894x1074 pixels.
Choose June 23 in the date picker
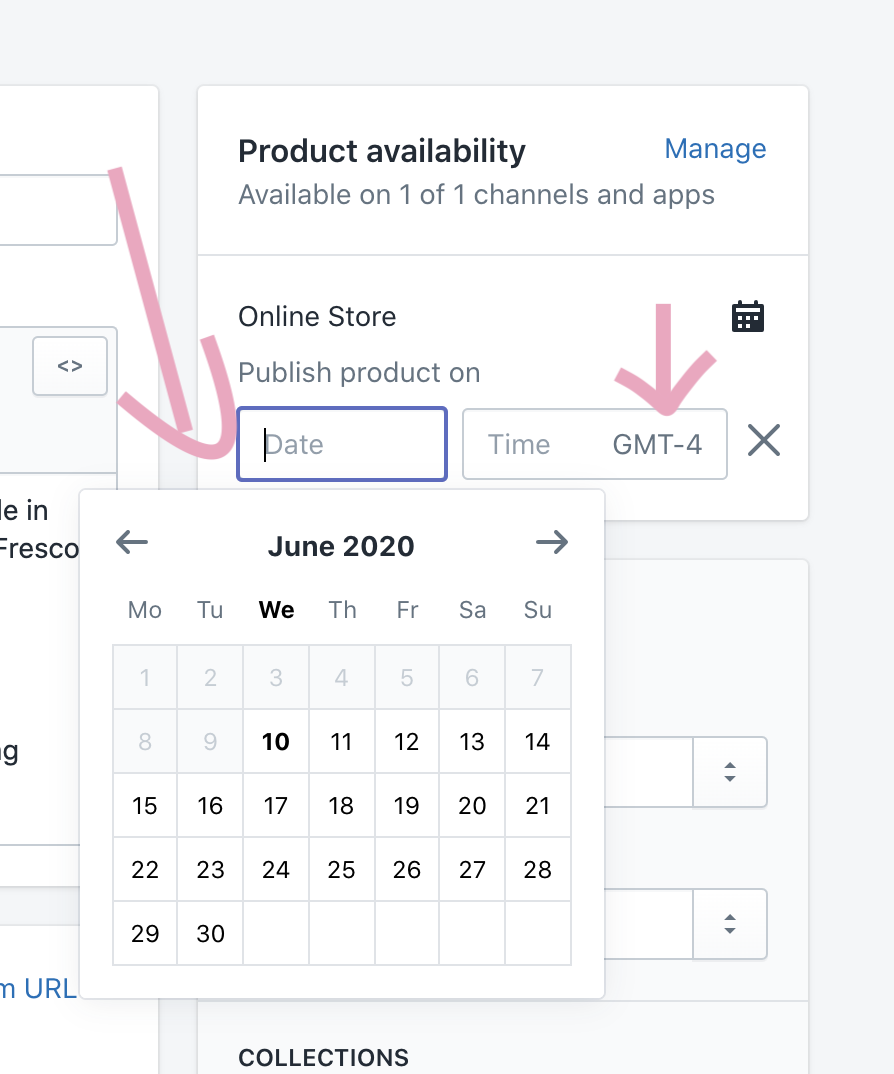pos(210,869)
